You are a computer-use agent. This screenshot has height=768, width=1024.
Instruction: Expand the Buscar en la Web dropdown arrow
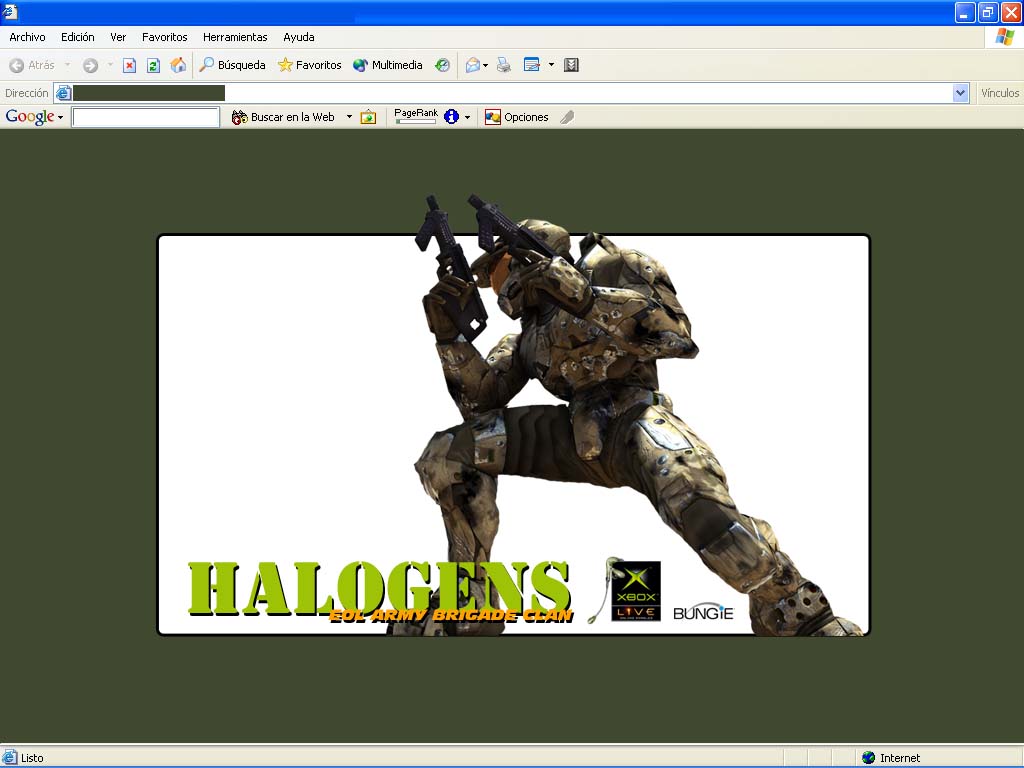349,117
